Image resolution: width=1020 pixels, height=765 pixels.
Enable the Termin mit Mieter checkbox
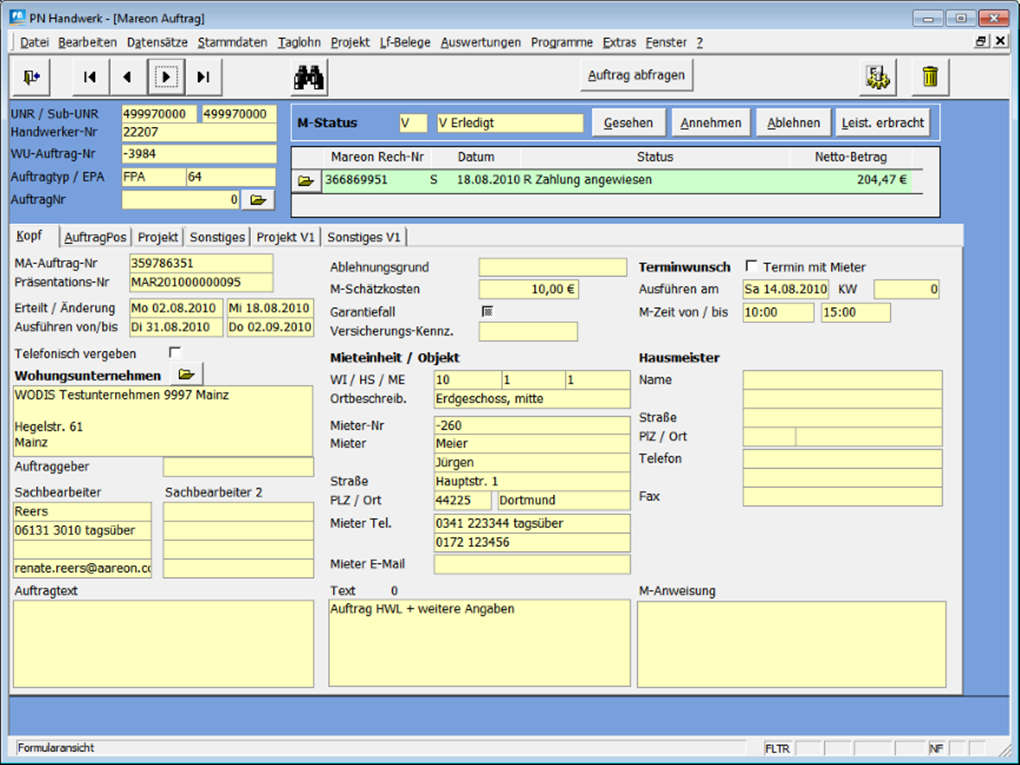751,267
